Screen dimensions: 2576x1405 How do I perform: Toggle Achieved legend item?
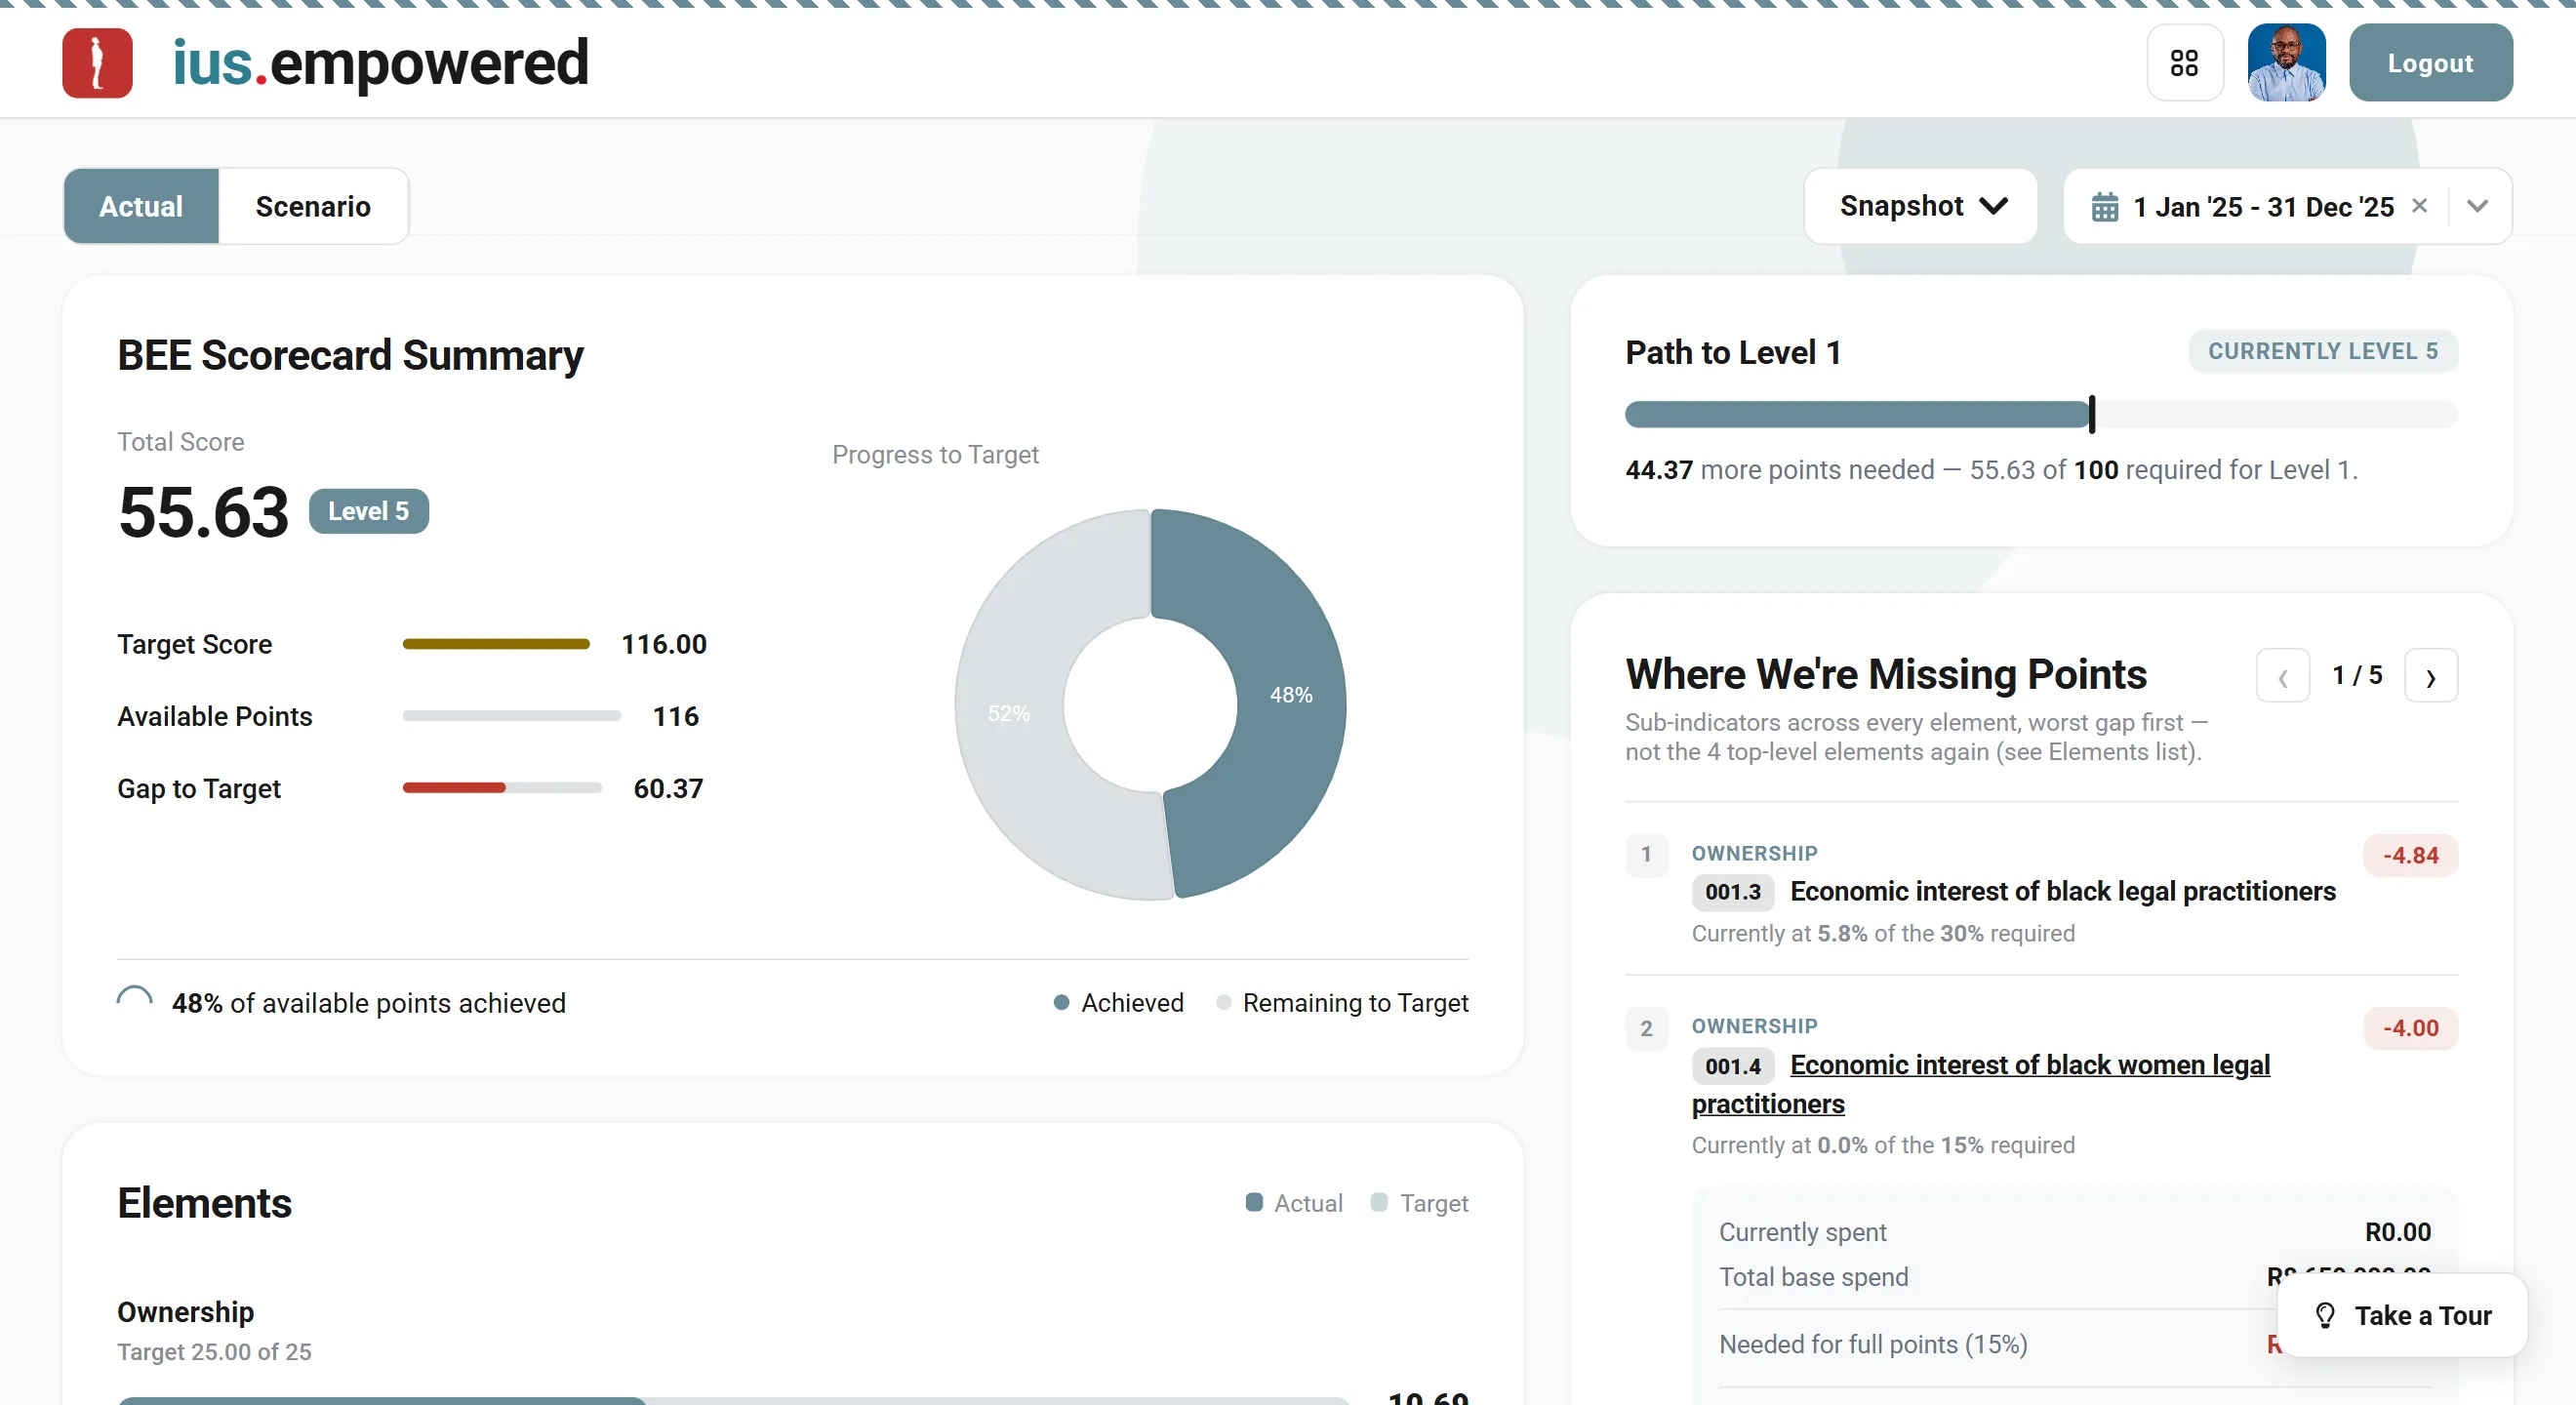coord(1118,1002)
